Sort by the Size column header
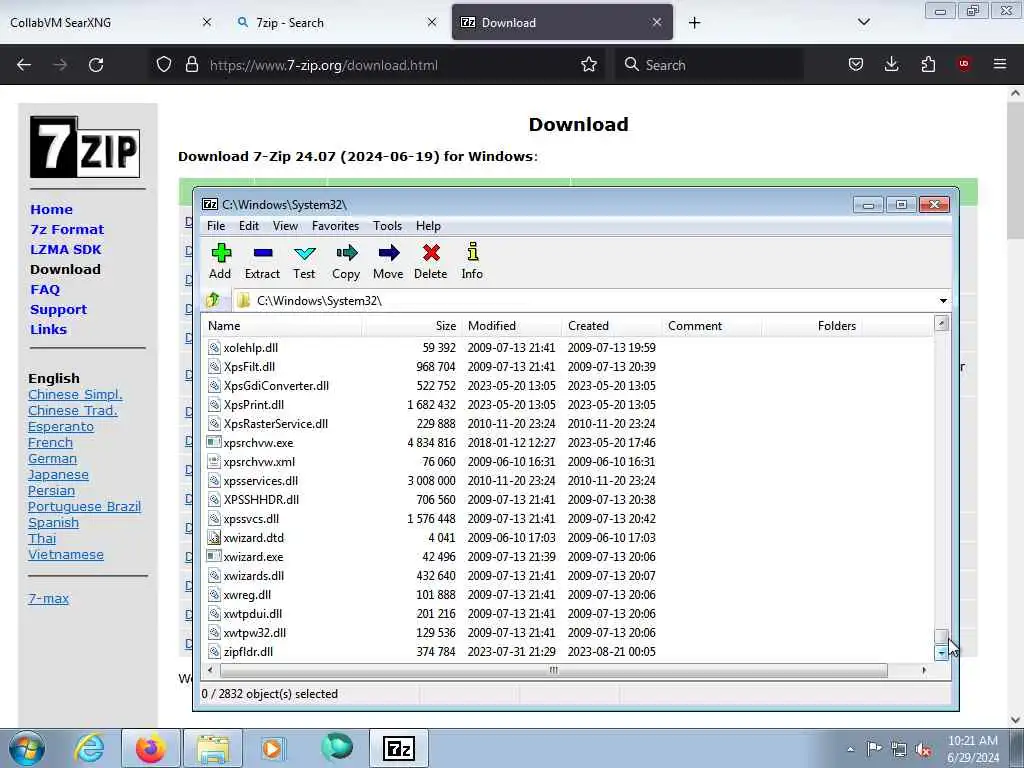 (x=412, y=326)
